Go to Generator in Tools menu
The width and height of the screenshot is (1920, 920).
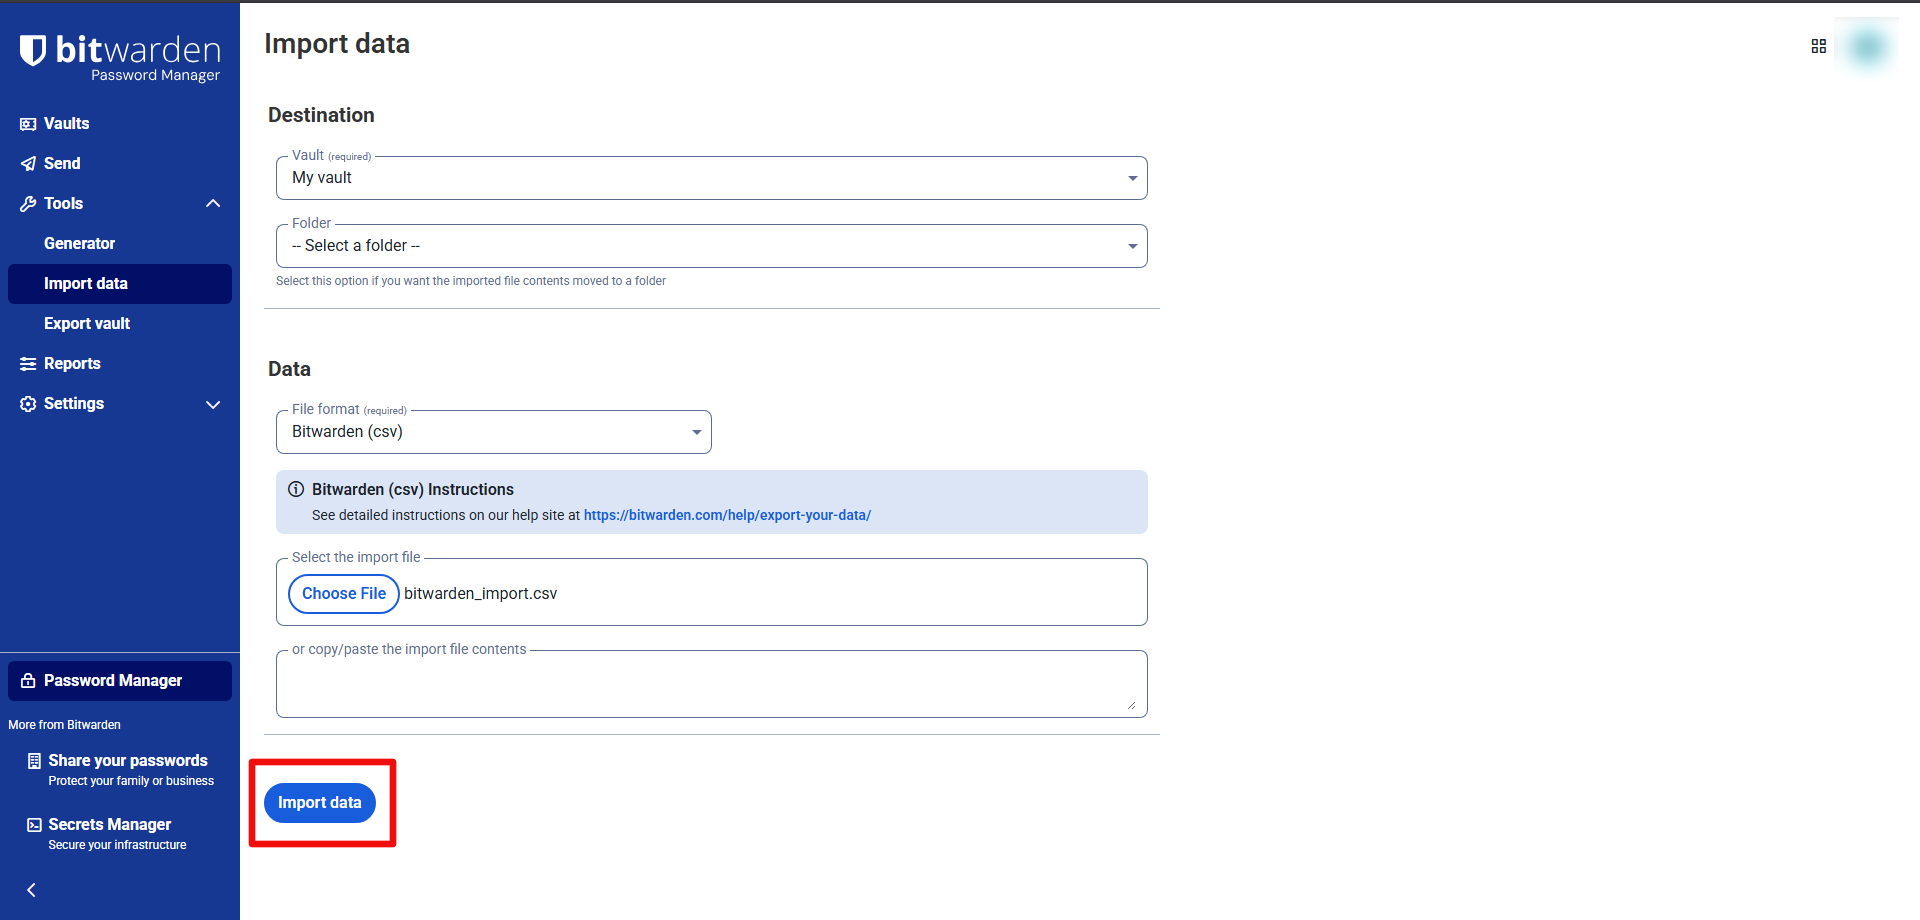click(x=79, y=244)
